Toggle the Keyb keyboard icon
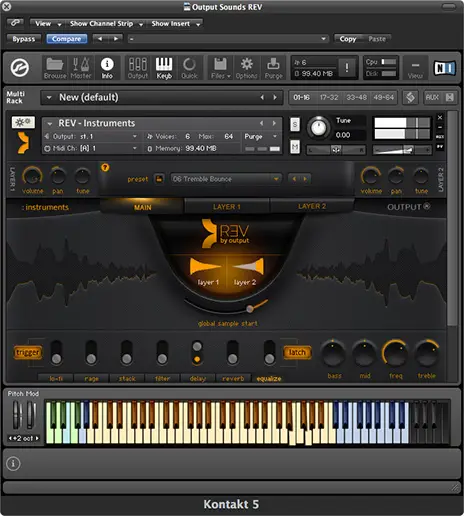 (x=164, y=68)
